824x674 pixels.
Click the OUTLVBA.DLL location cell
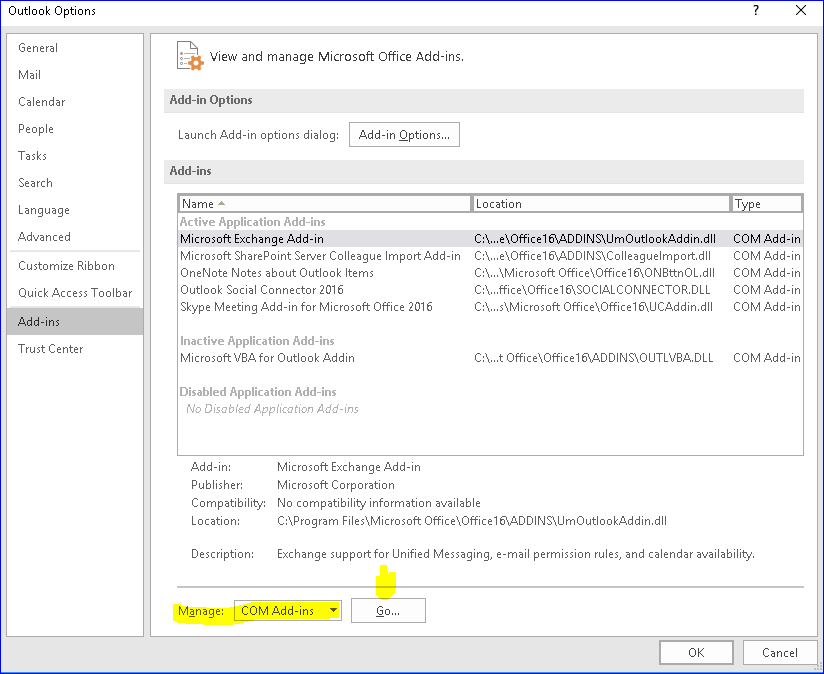[x=593, y=358]
